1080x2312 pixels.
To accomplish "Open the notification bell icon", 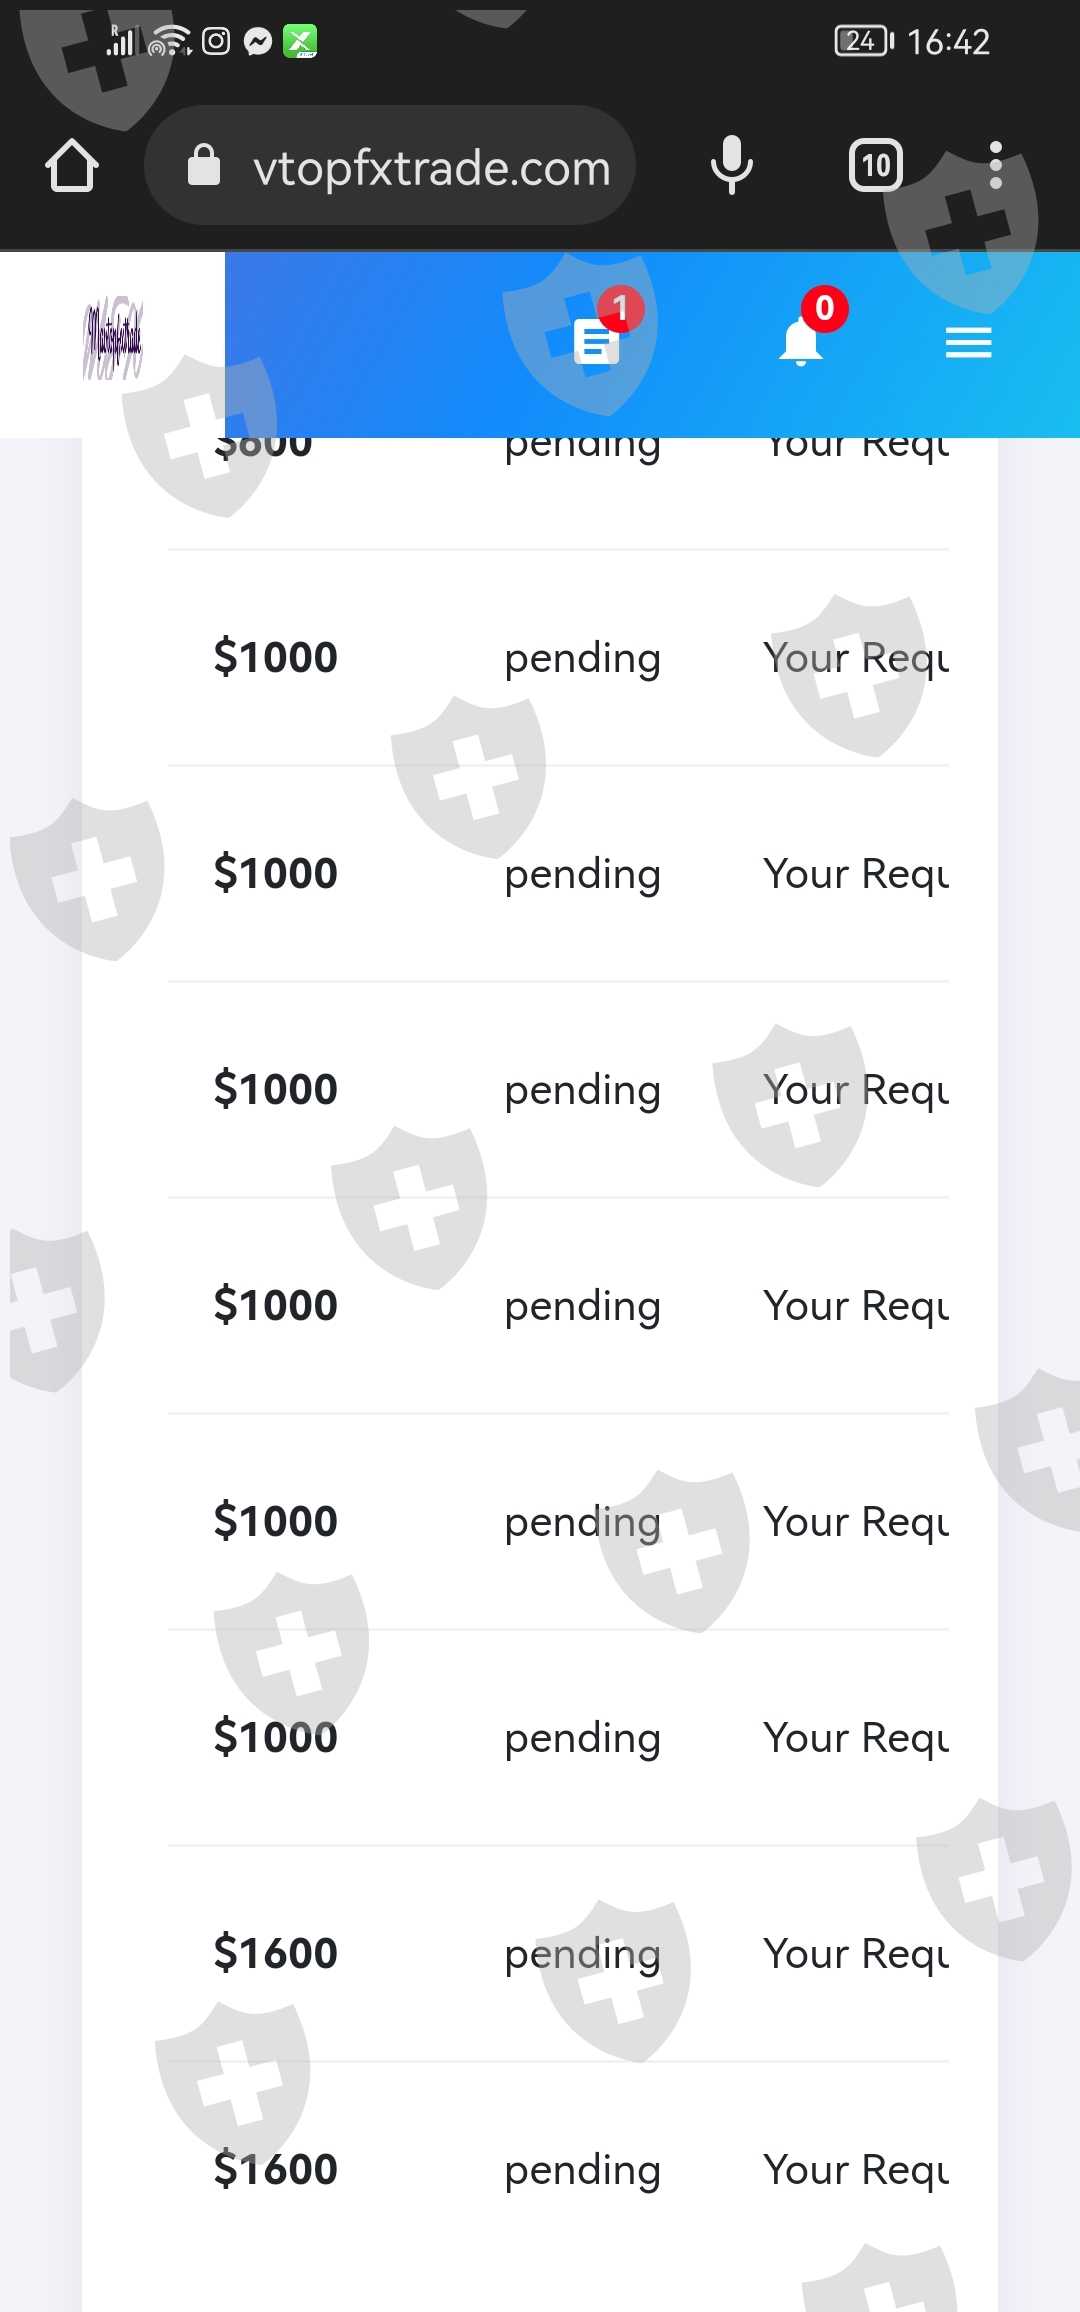I will click(802, 341).
